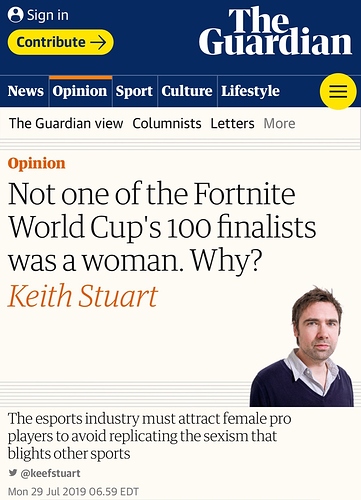Click the orange Opinion label above the headline

(x=37, y=163)
